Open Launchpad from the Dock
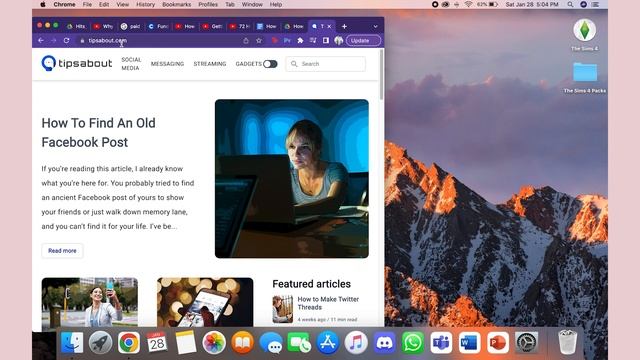The image size is (640, 360). [100, 342]
